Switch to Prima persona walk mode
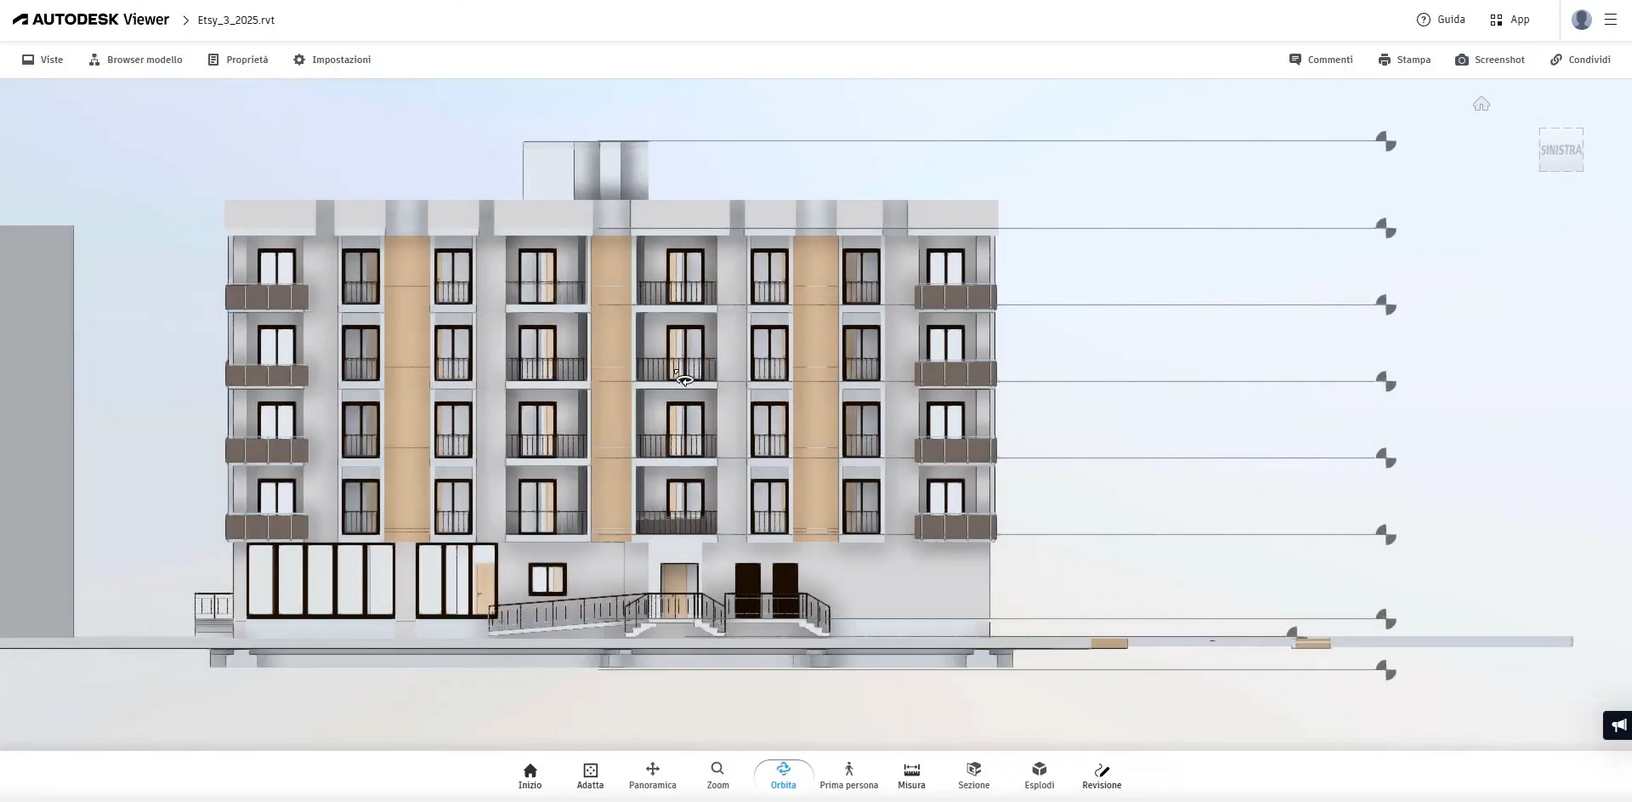1632x802 pixels. click(849, 776)
